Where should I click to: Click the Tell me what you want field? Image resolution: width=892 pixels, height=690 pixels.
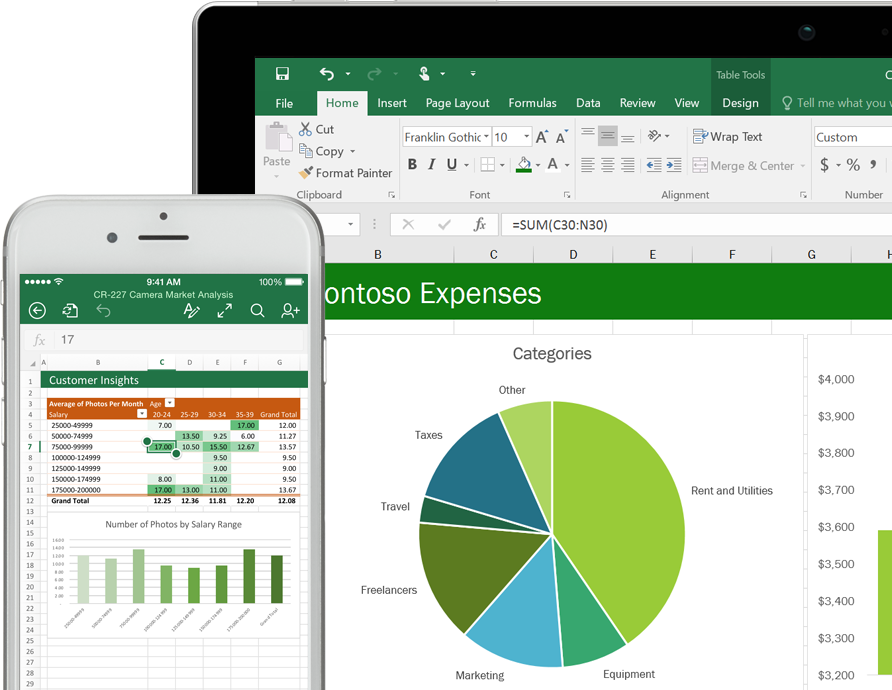tap(836, 103)
